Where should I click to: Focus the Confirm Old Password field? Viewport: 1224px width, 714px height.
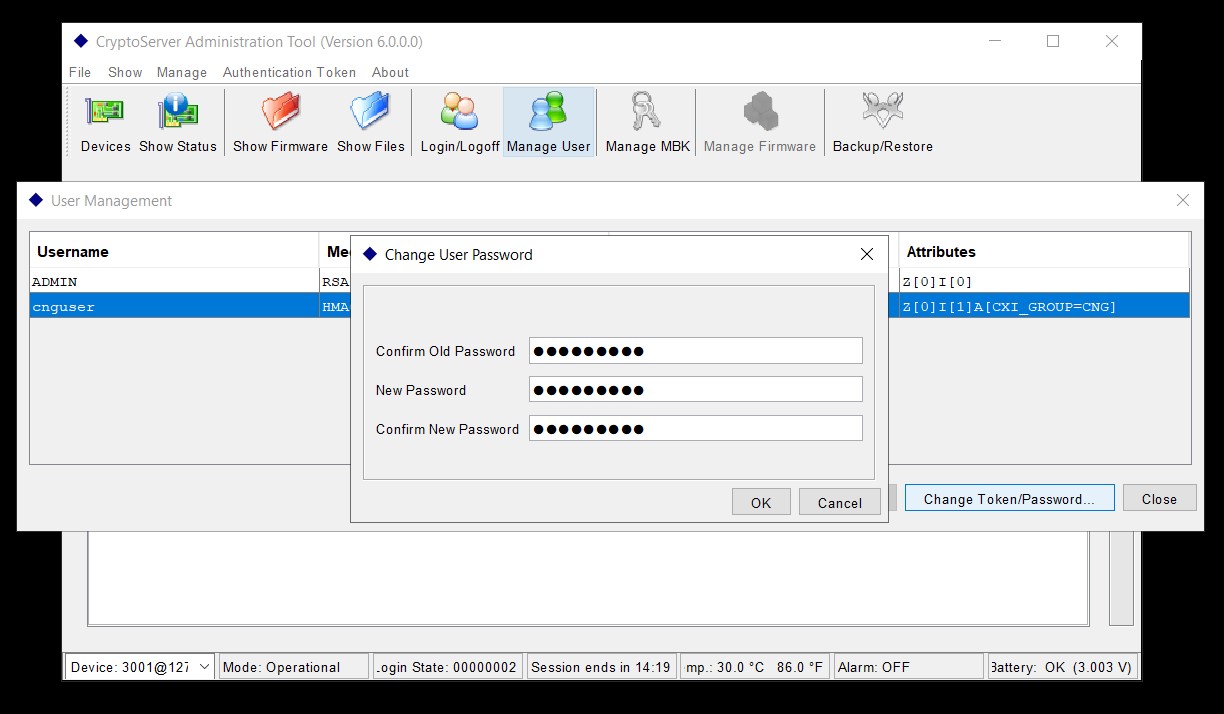pyautogui.click(x=696, y=350)
